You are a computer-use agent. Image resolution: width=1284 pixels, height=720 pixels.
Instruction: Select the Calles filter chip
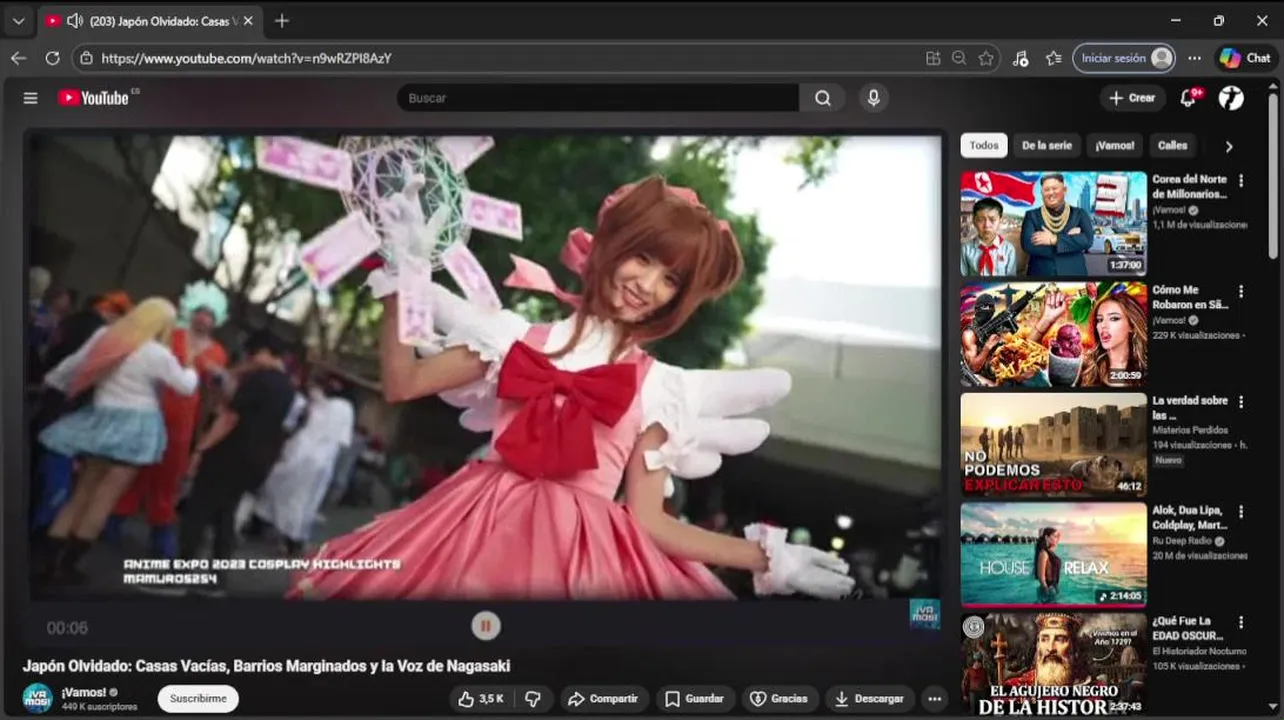click(1172, 145)
